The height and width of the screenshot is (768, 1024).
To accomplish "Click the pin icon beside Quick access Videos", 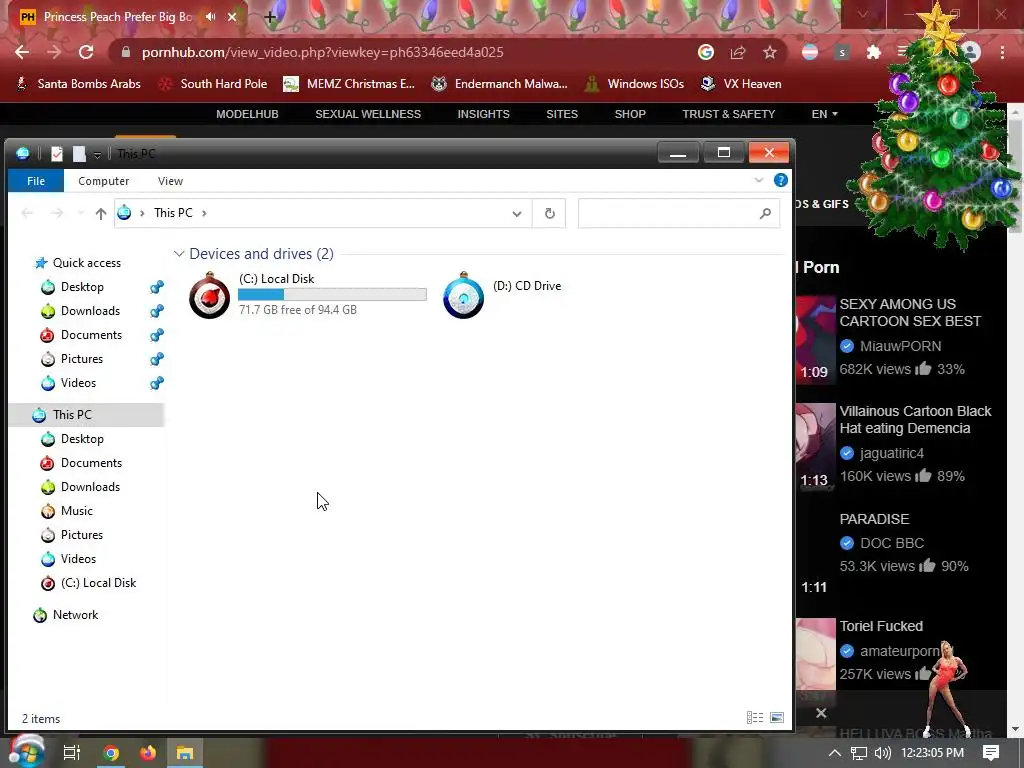I will click(x=157, y=383).
